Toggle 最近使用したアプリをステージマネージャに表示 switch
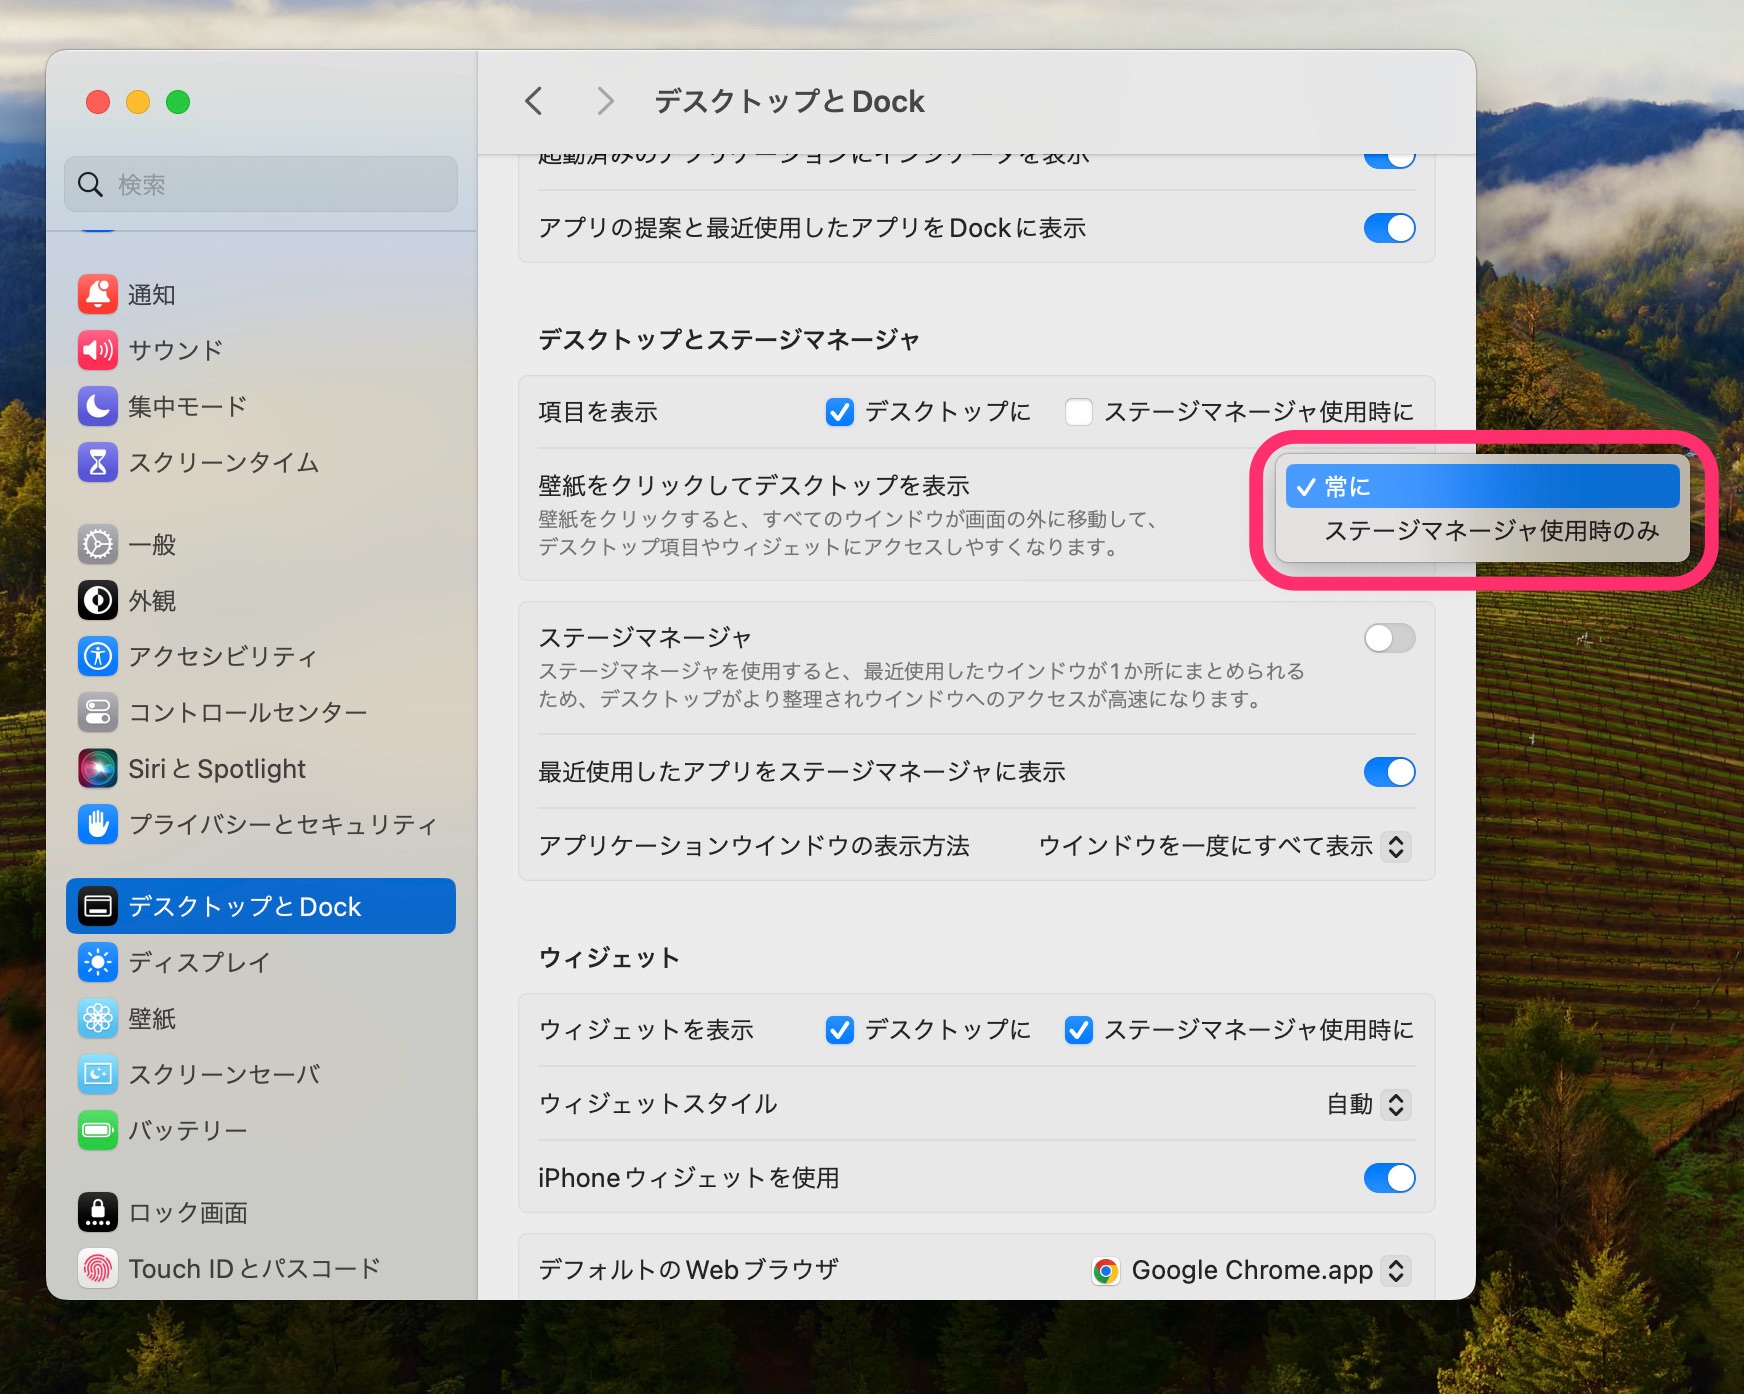The image size is (1744, 1394). pos(1390,772)
